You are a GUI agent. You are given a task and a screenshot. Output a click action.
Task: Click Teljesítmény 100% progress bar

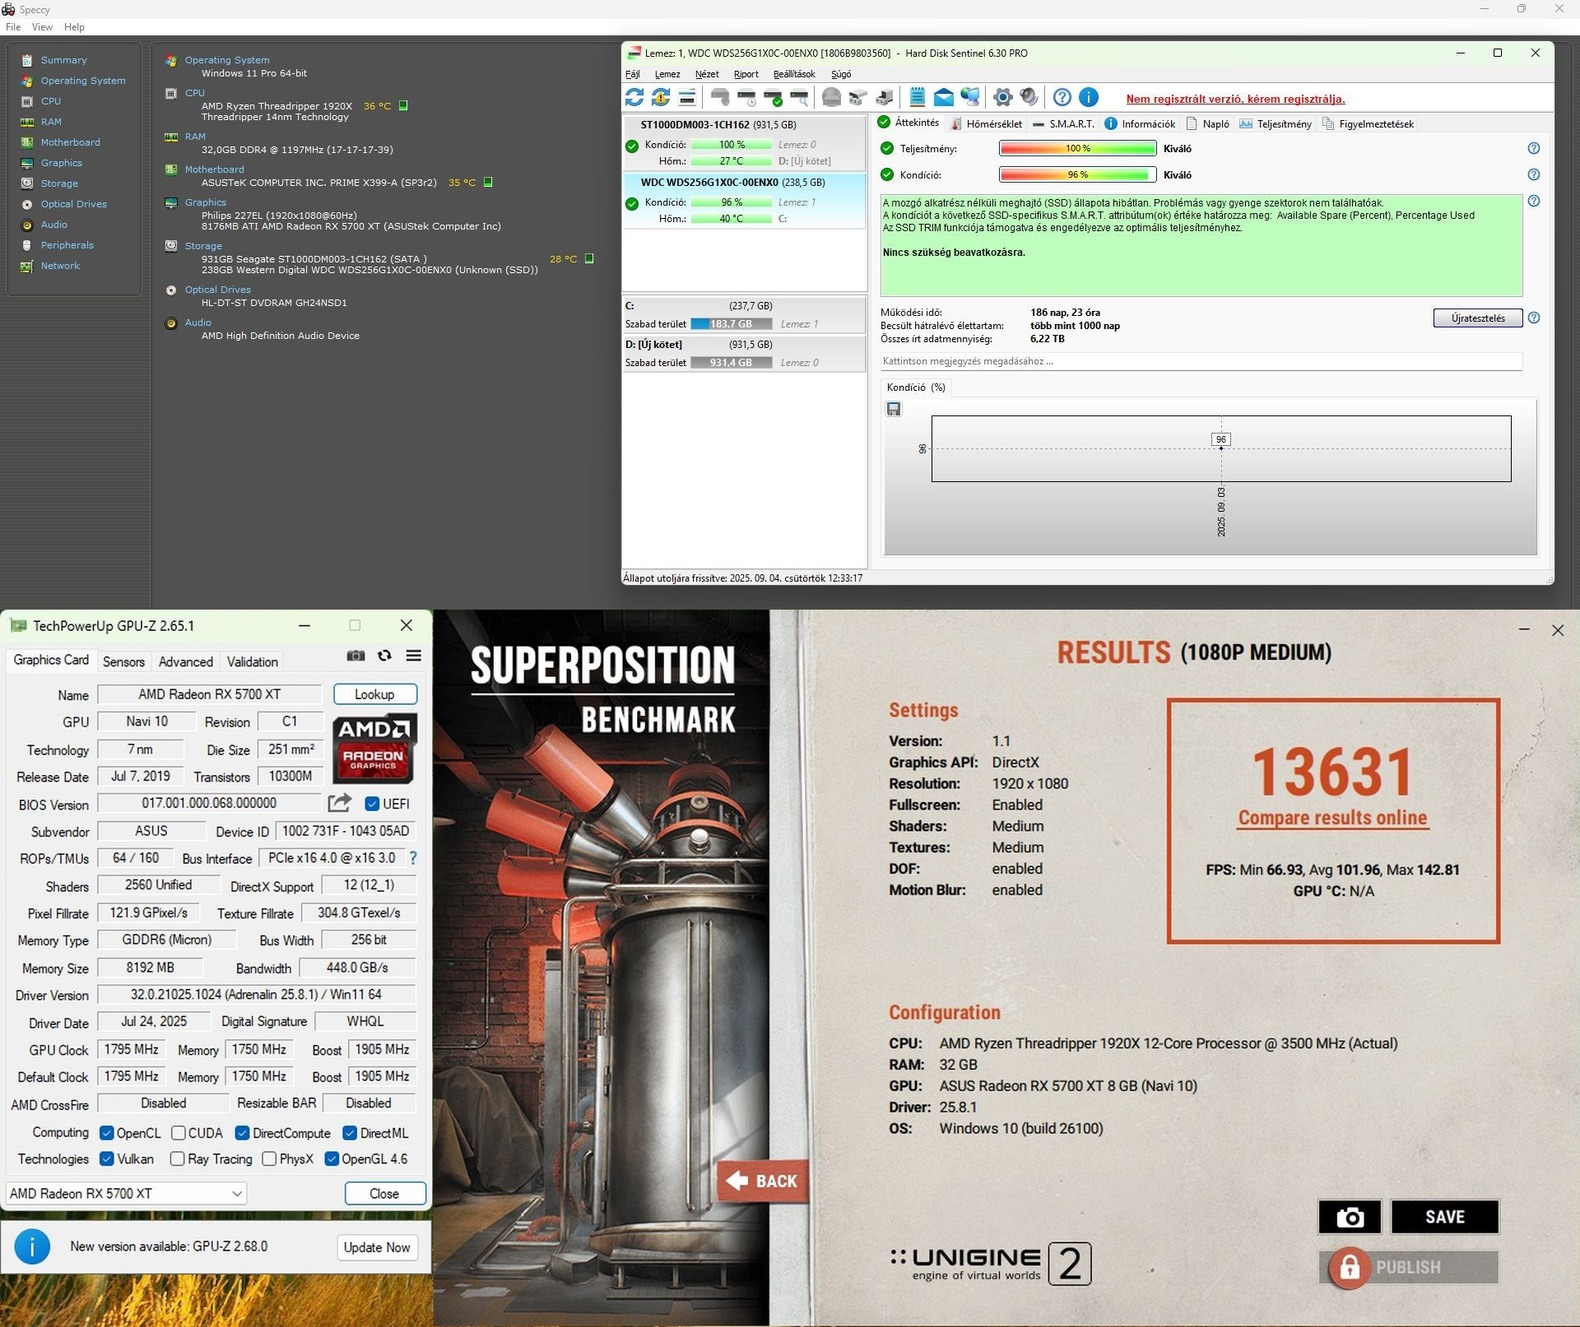[x=1078, y=148]
